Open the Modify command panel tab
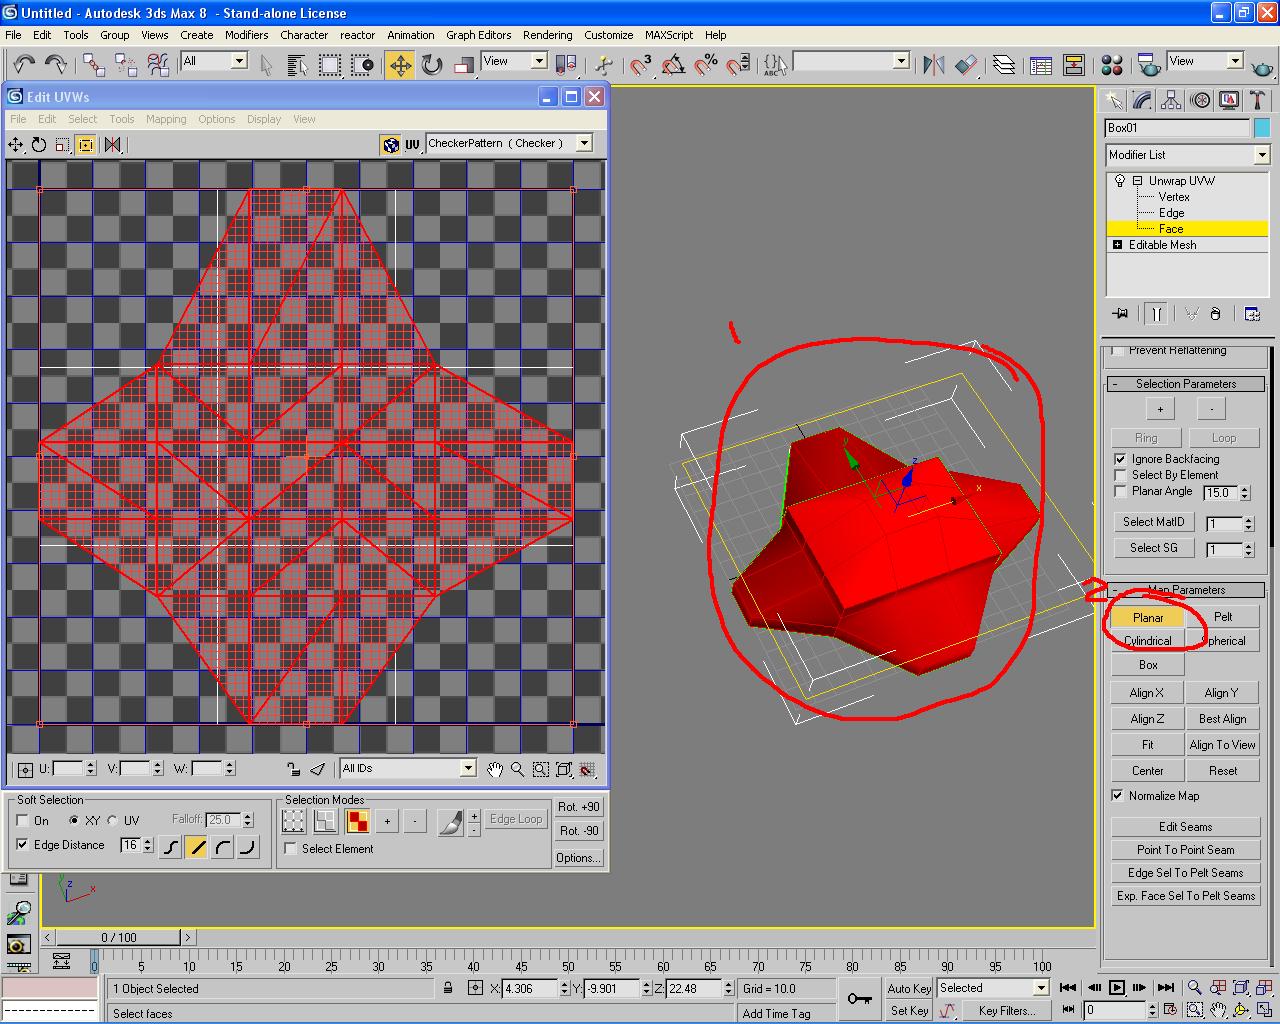 (x=1143, y=100)
